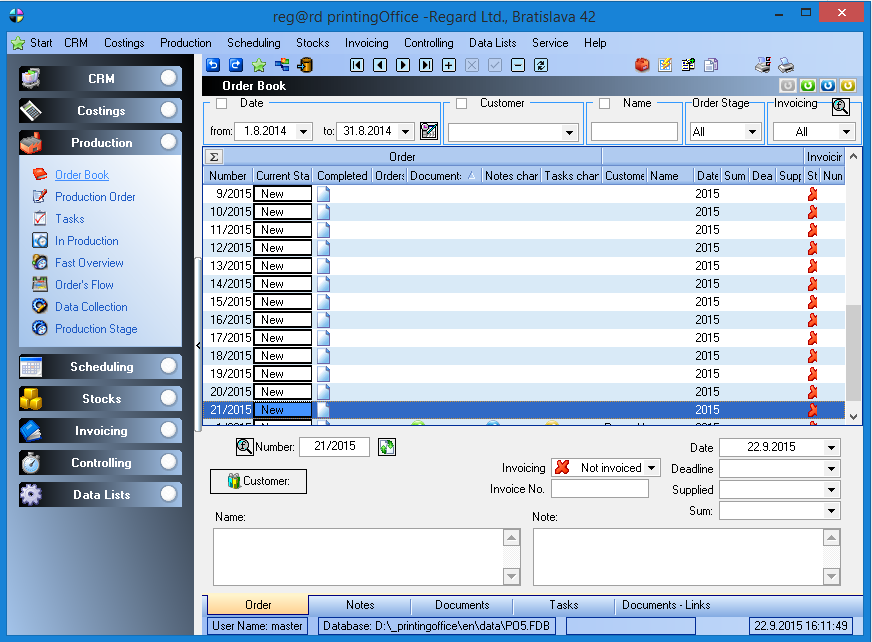872x642 pixels.
Task: Go to the previous record
Action: click(380, 65)
